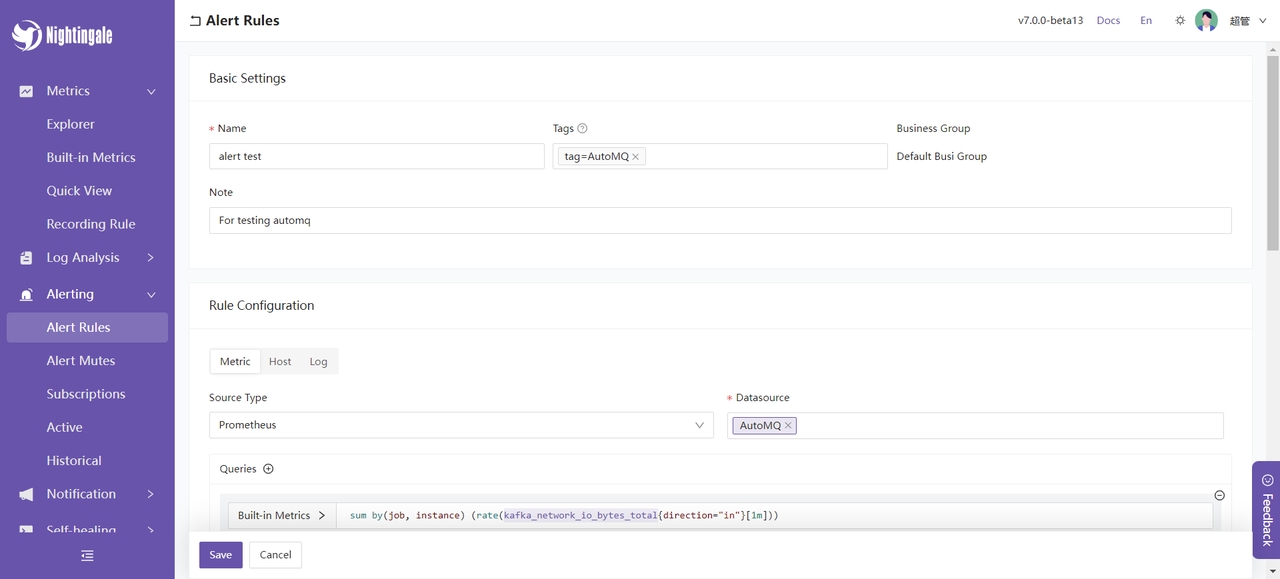Open the Source Type Prometheus dropdown
Screen dimensions: 1280x579
(x=461, y=425)
